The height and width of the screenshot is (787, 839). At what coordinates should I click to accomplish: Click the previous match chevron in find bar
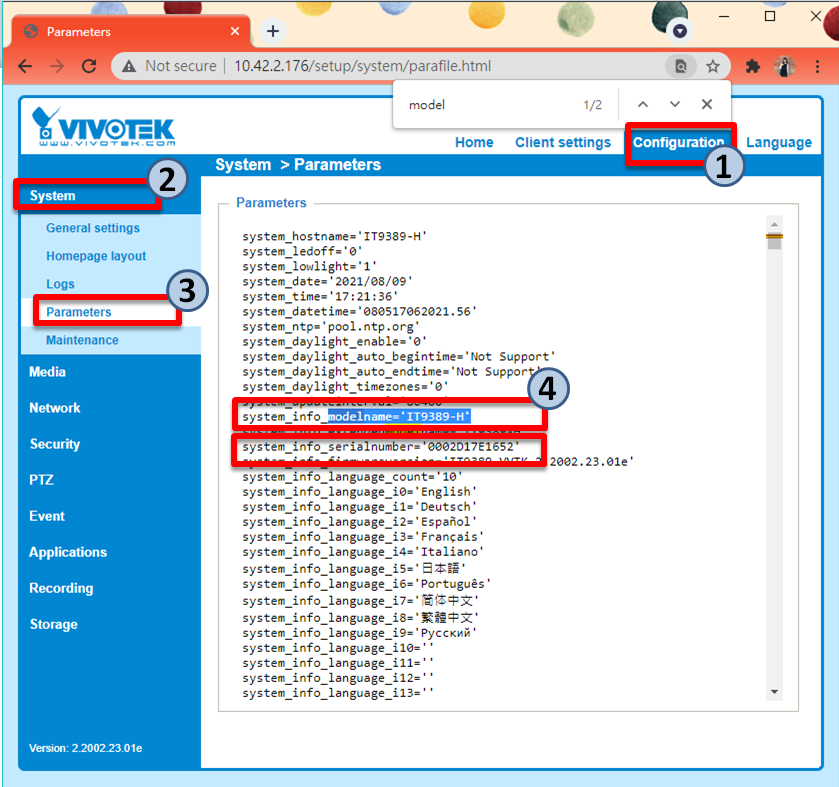(x=642, y=104)
